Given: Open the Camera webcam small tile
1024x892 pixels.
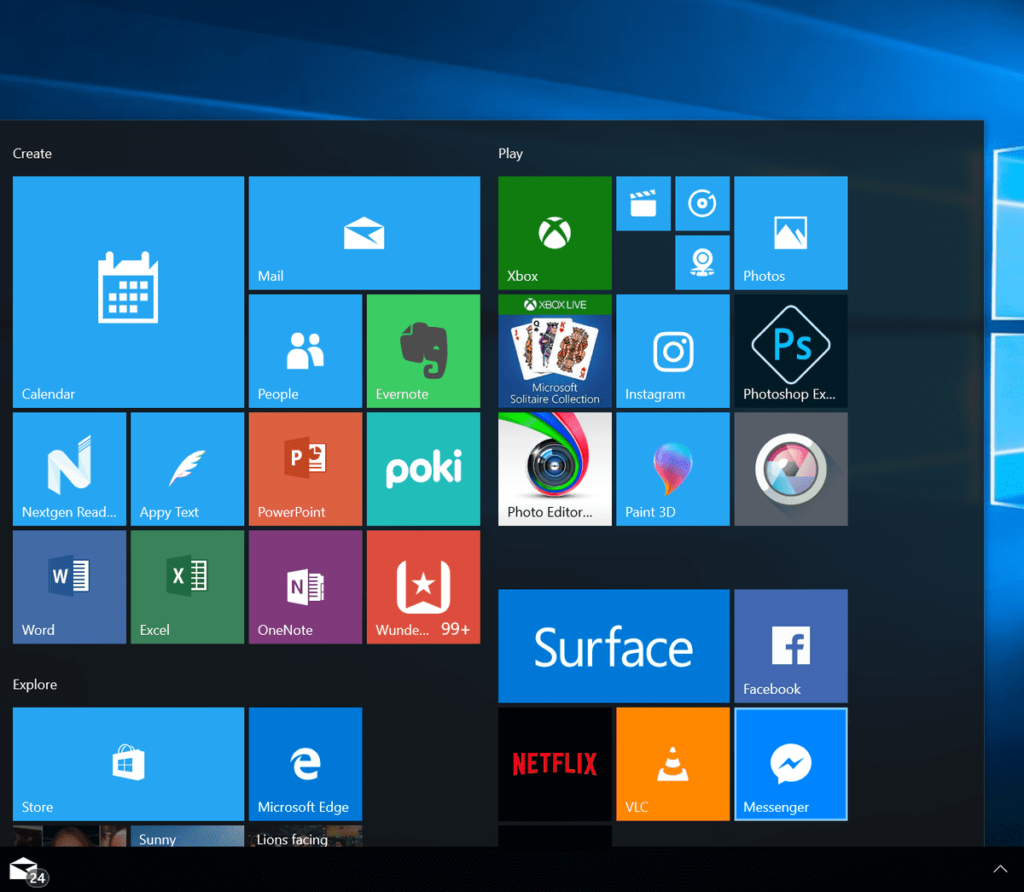Looking at the screenshot, I should coord(702,263).
